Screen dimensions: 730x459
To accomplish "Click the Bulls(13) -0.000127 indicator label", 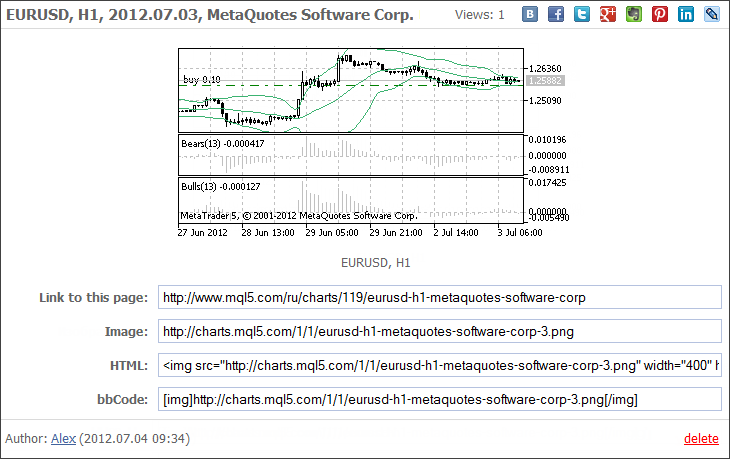I will (x=220, y=186).
